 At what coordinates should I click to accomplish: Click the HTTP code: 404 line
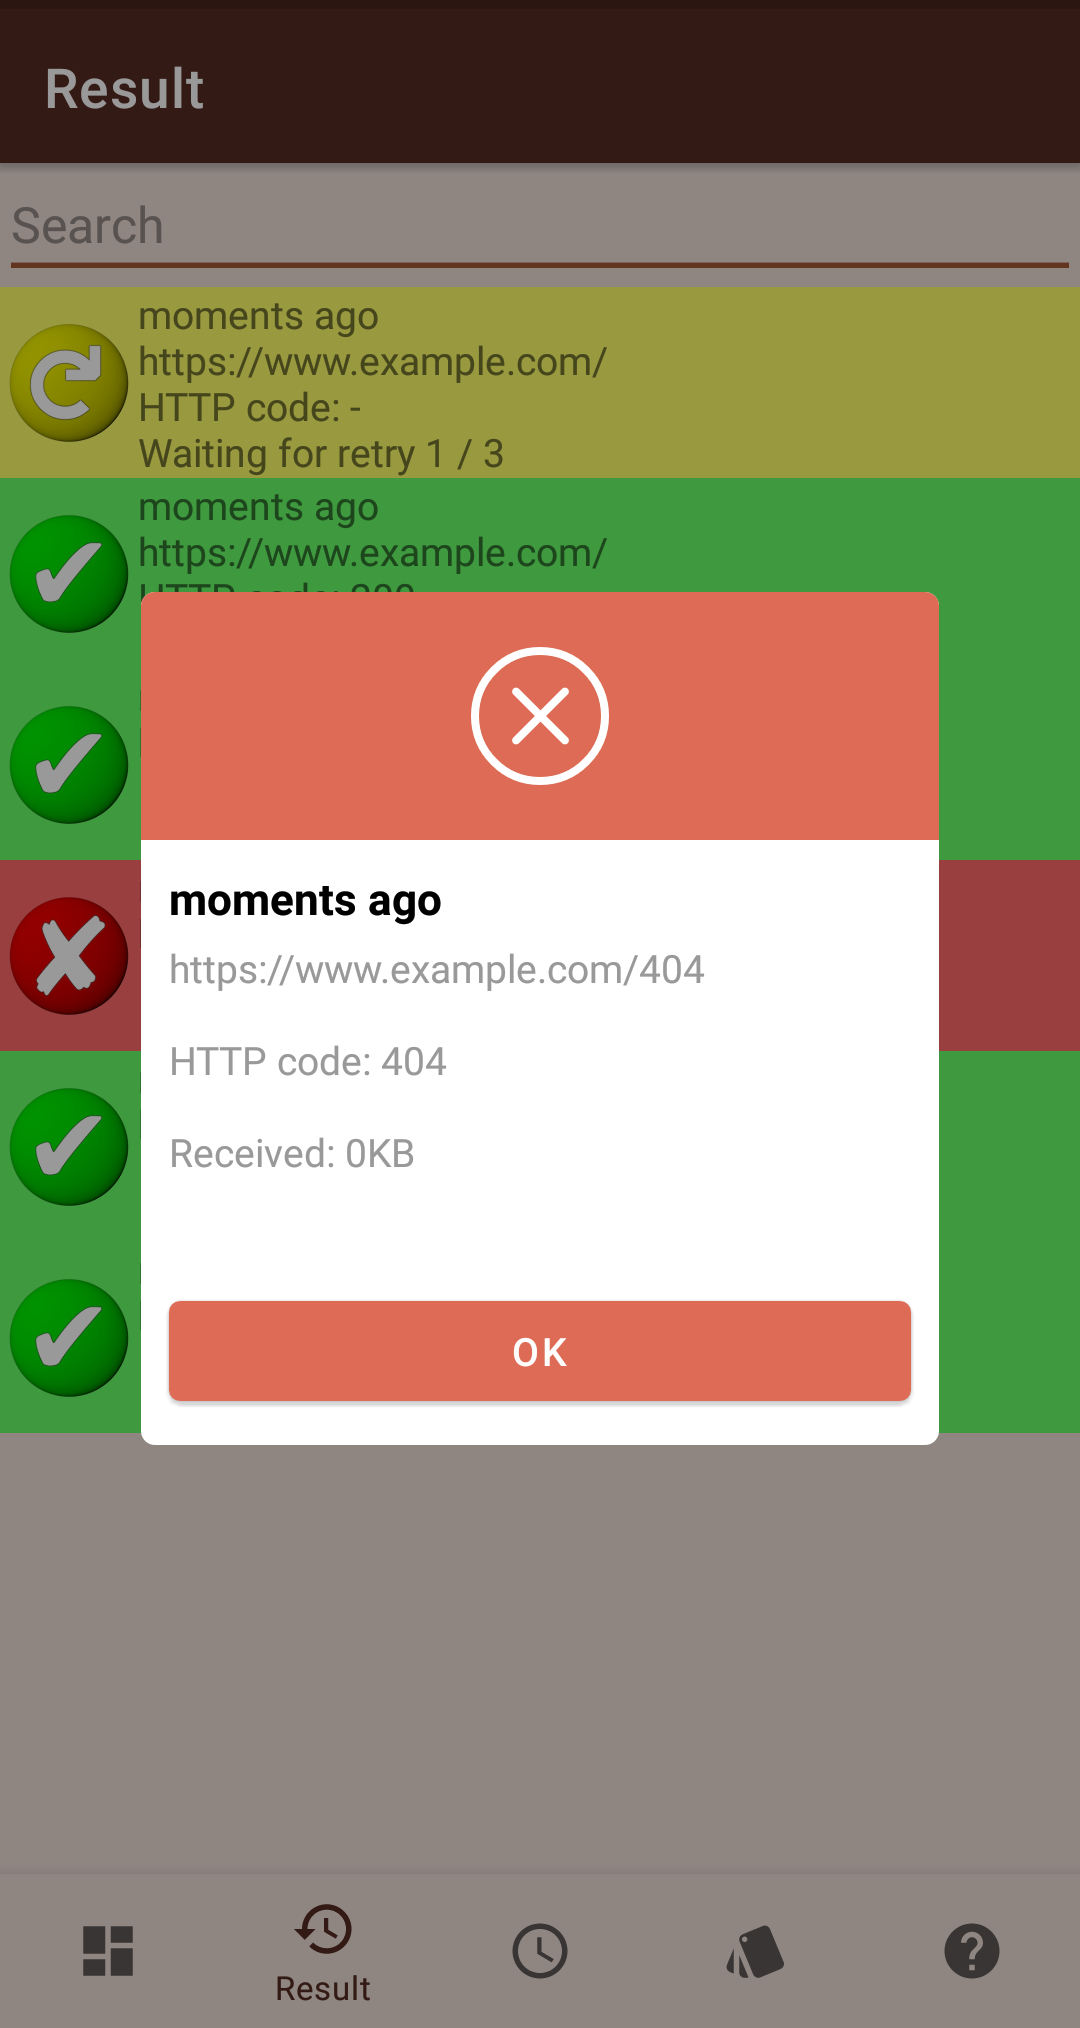(308, 1062)
